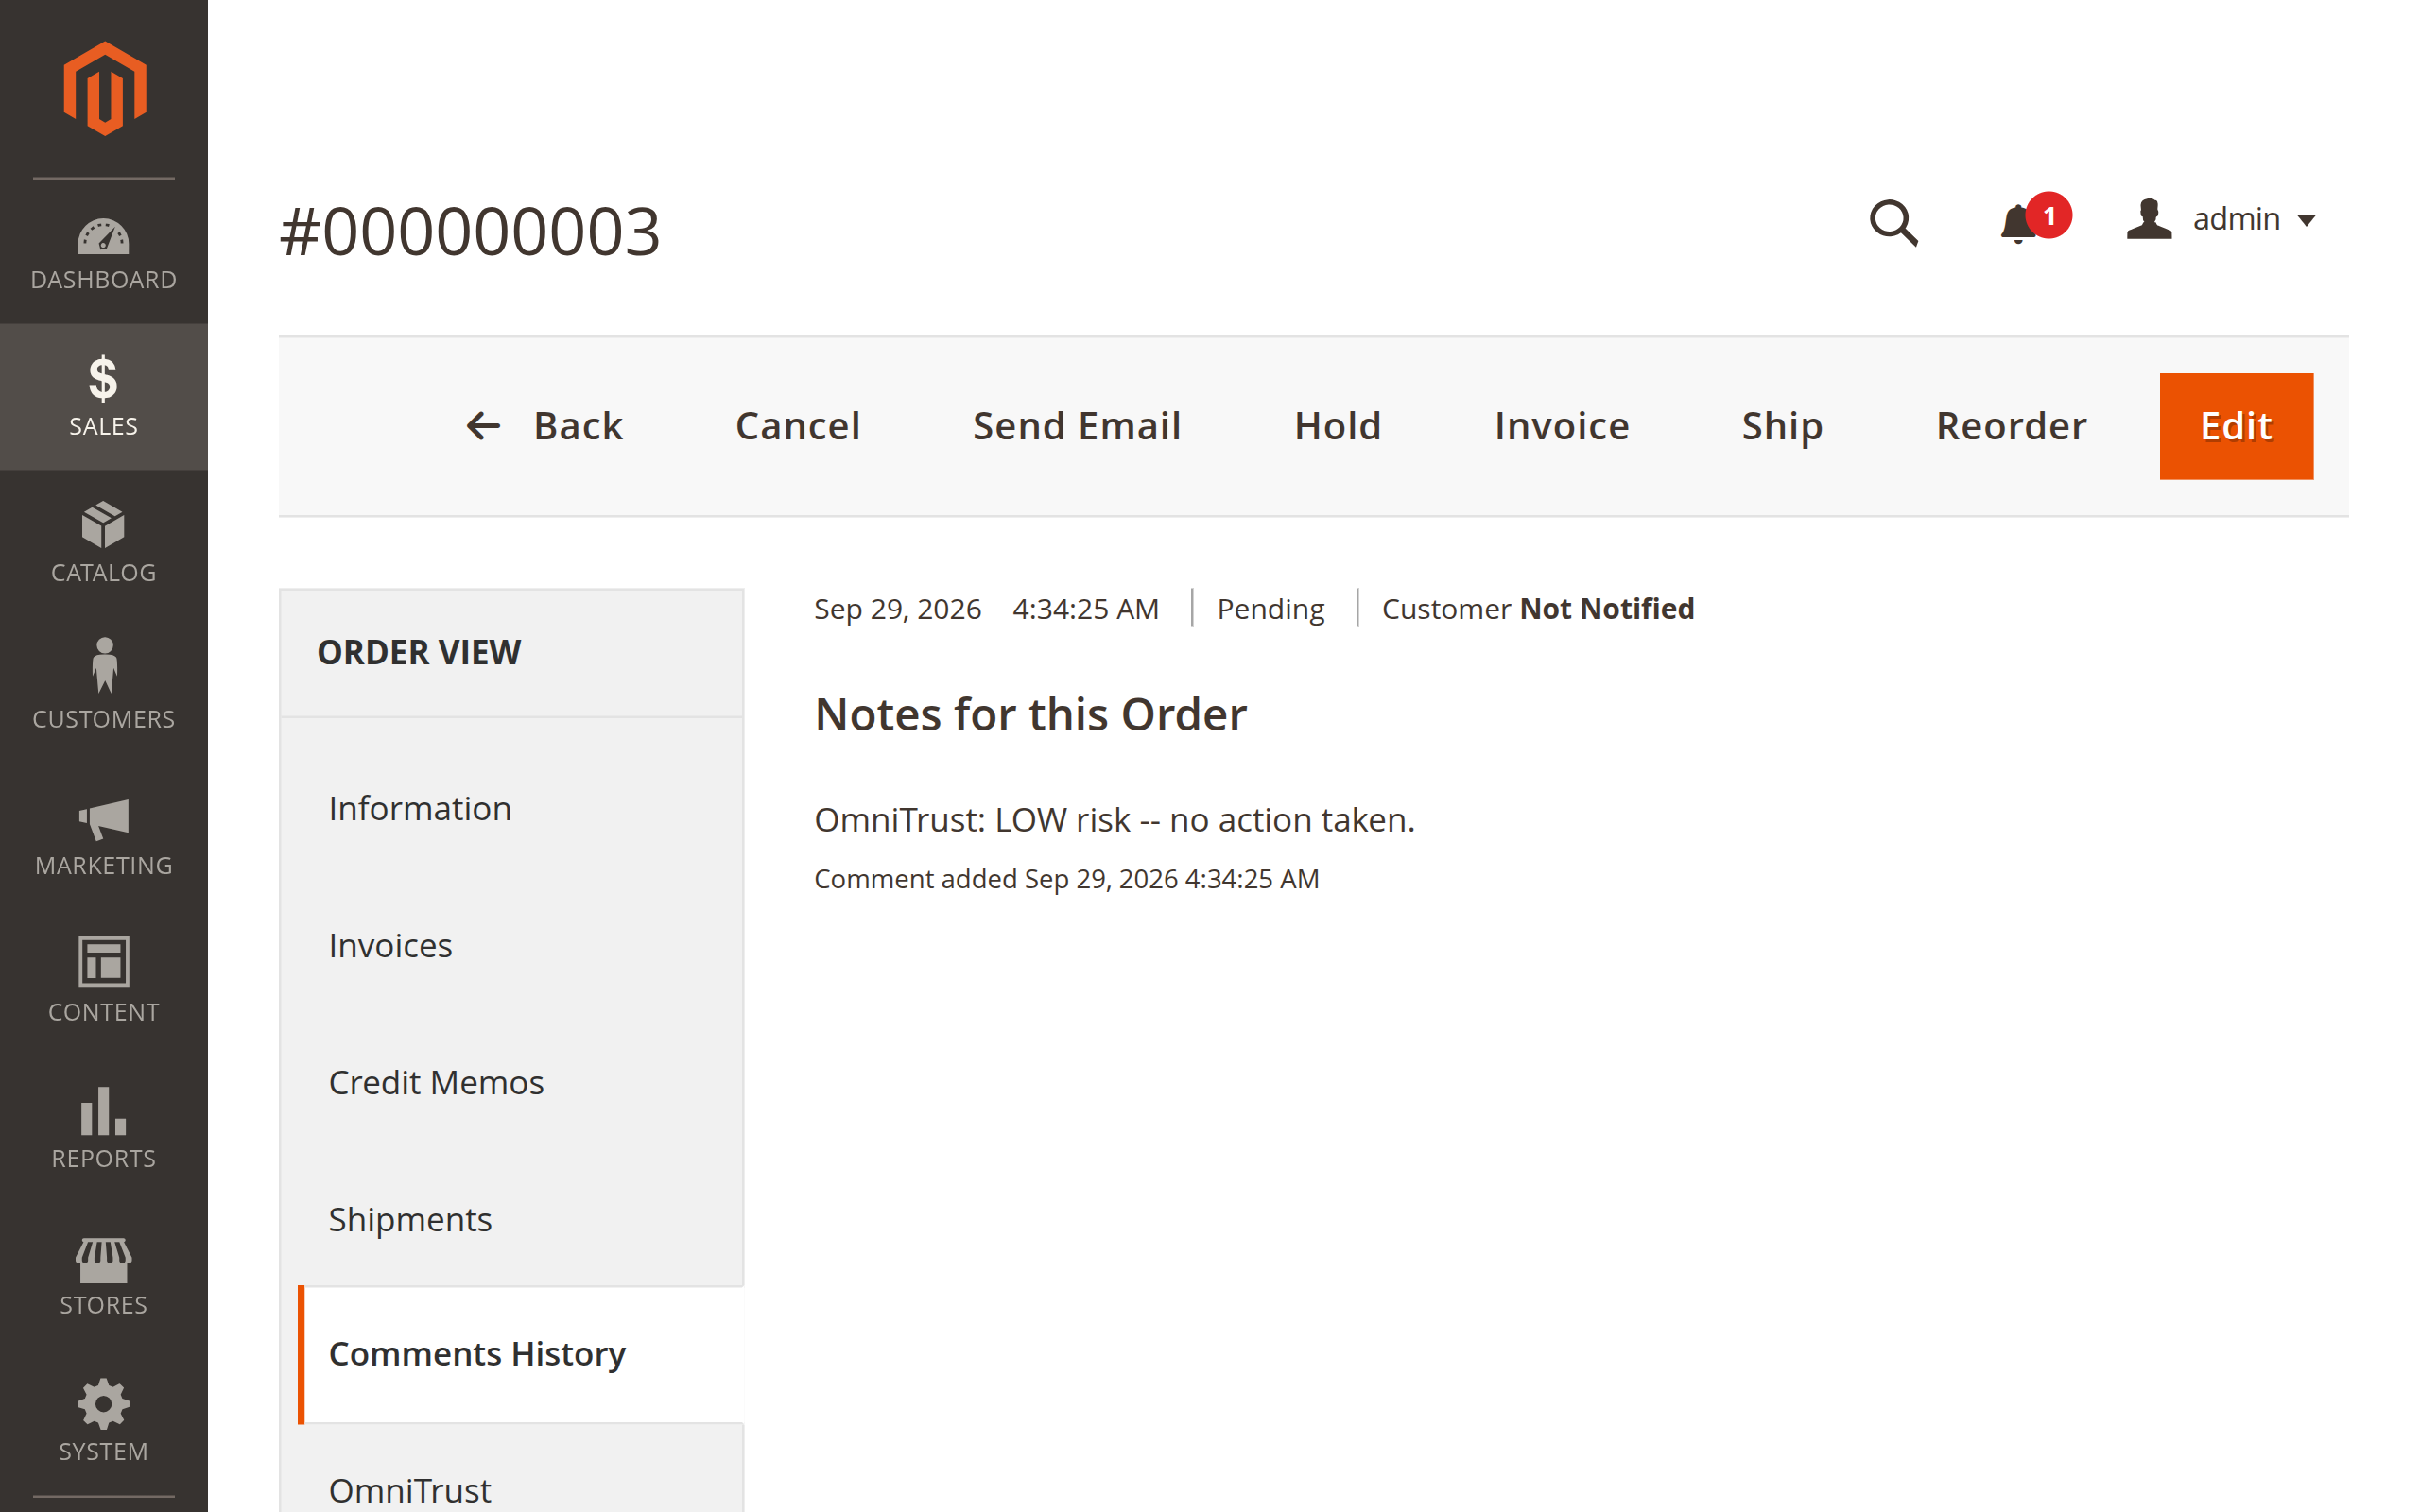2420x1512 pixels.
Task: Open the Dashboard section
Action: pyautogui.click(x=104, y=254)
